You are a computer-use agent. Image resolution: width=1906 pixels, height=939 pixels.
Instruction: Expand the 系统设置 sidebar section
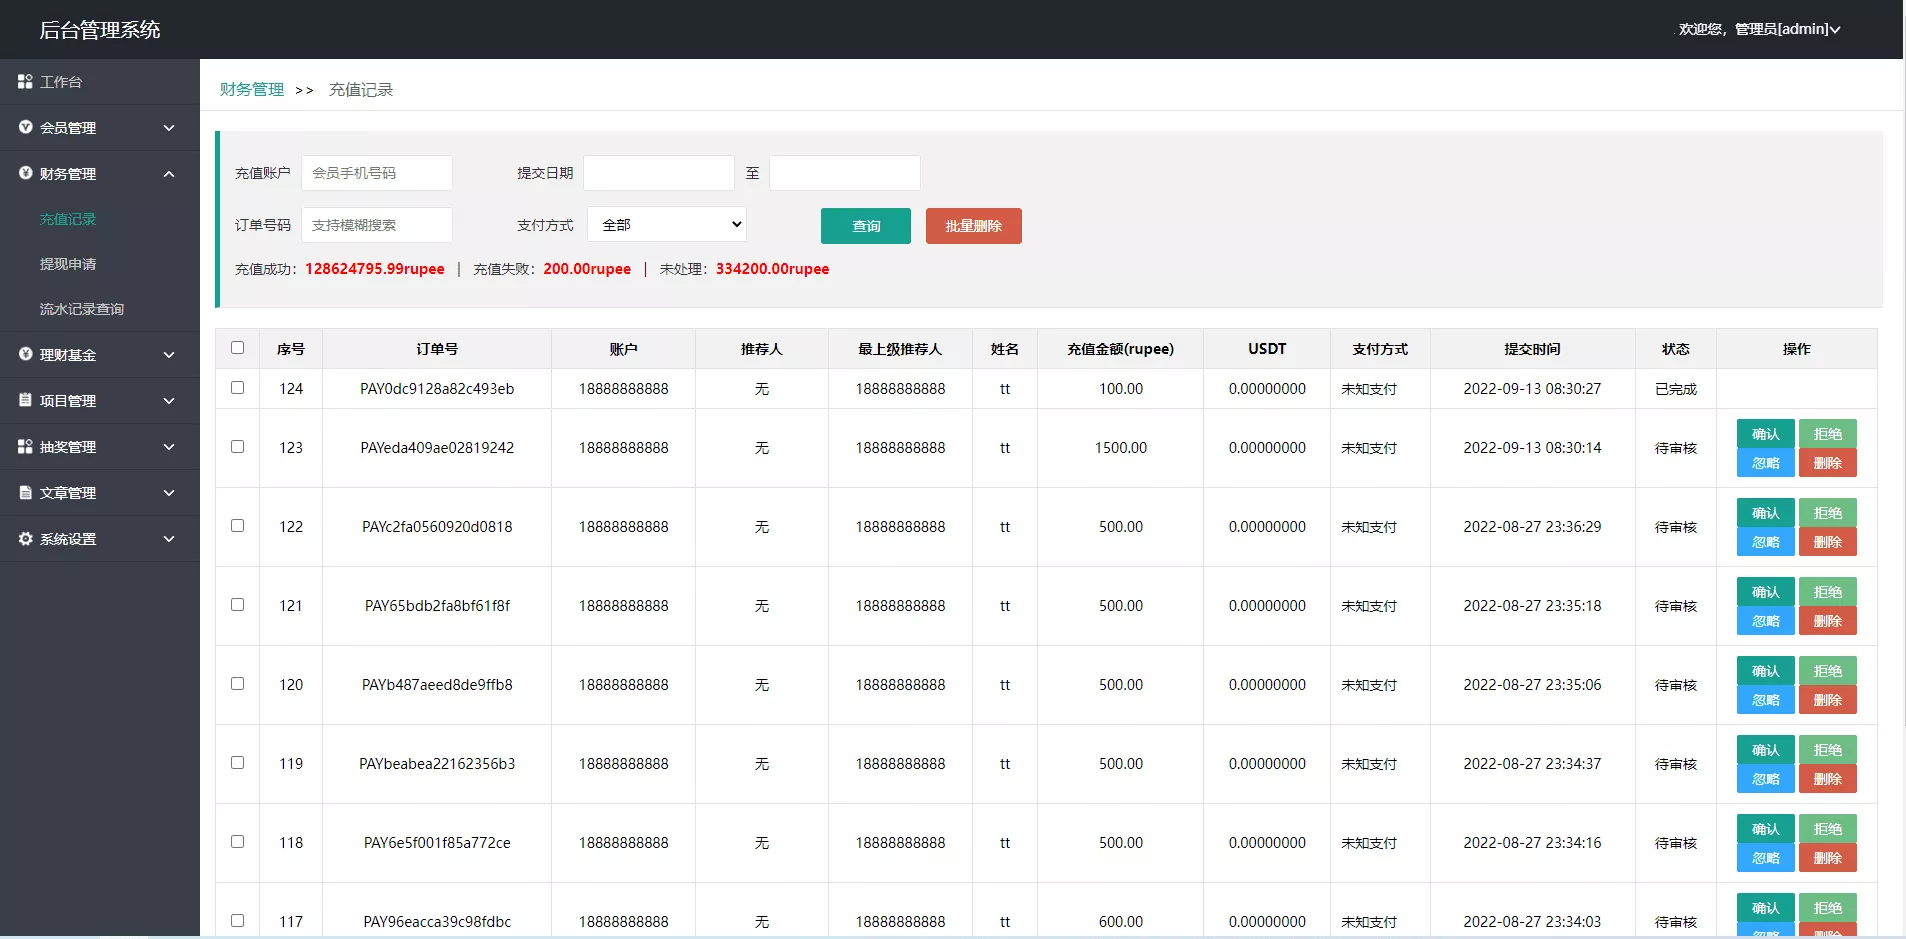point(168,538)
